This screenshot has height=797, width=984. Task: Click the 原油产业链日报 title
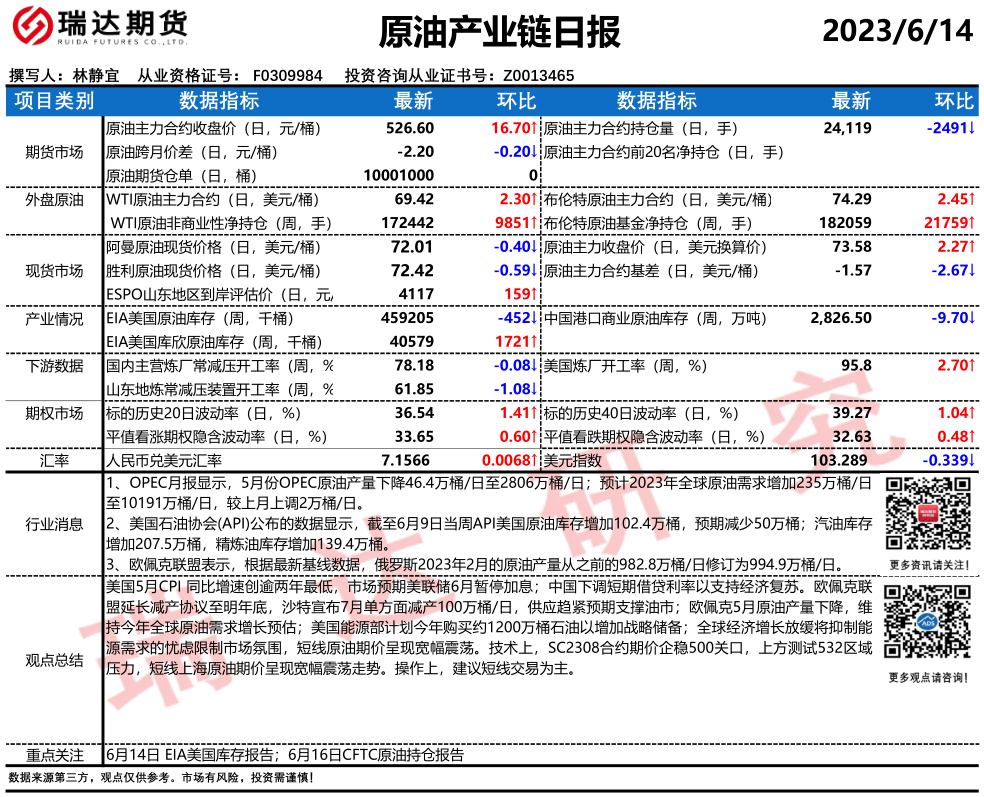click(x=500, y=33)
